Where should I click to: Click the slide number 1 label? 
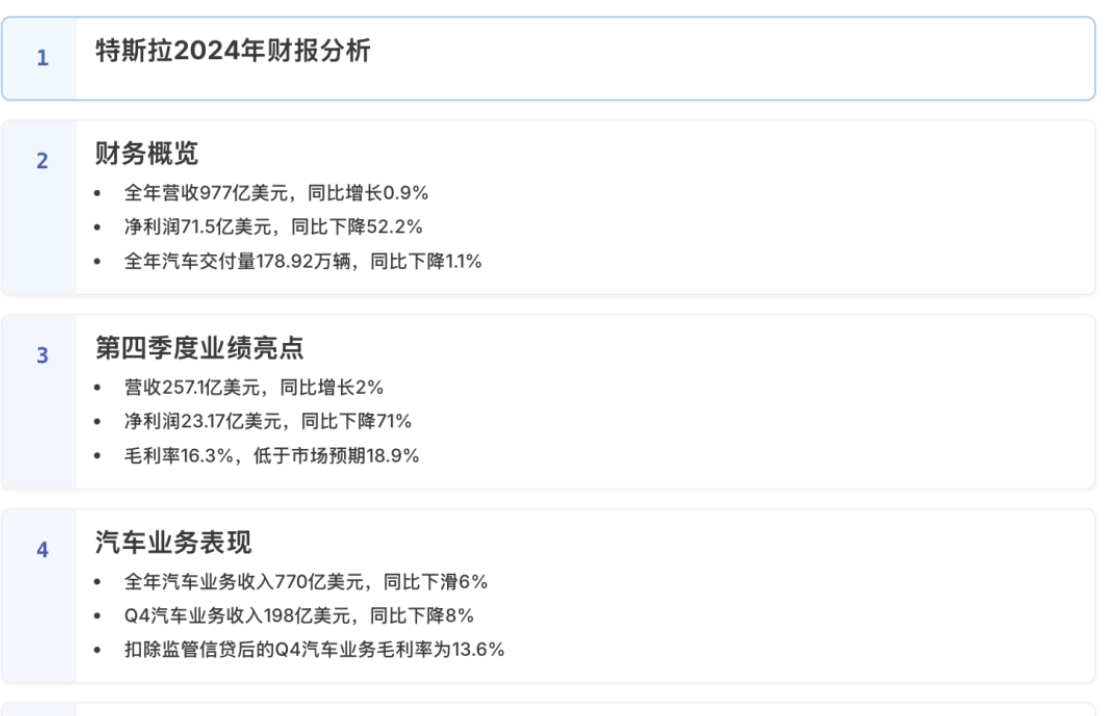43,58
